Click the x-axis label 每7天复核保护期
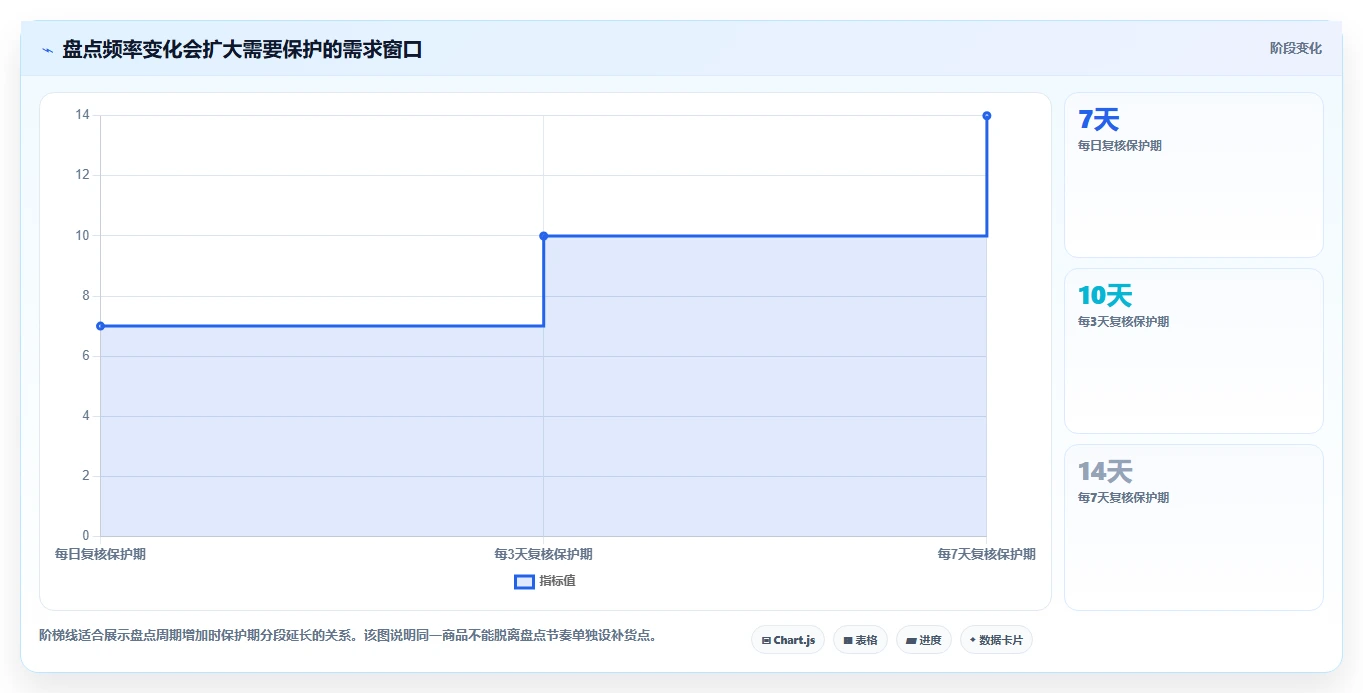The height and width of the screenshot is (693, 1363). [x=986, y=554]
